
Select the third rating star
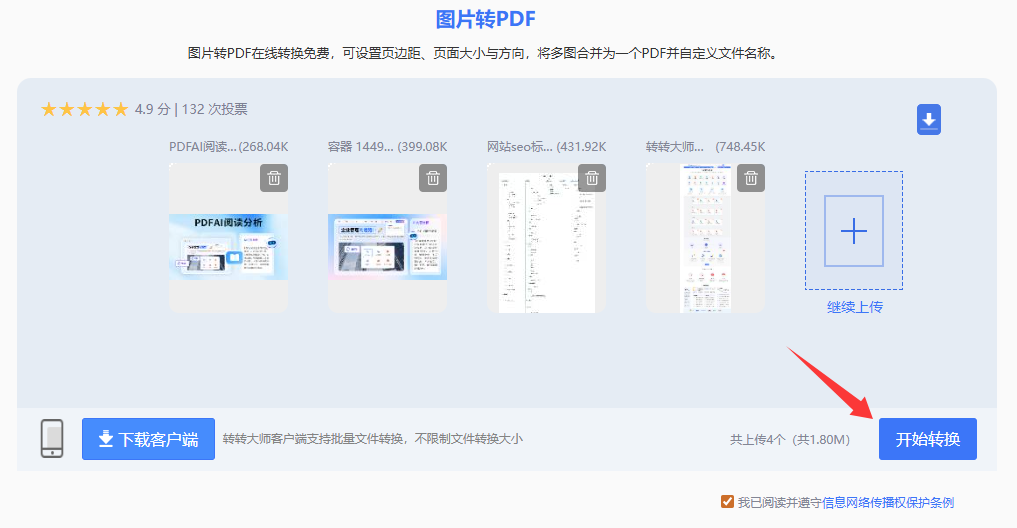click(x=85, y=109)
